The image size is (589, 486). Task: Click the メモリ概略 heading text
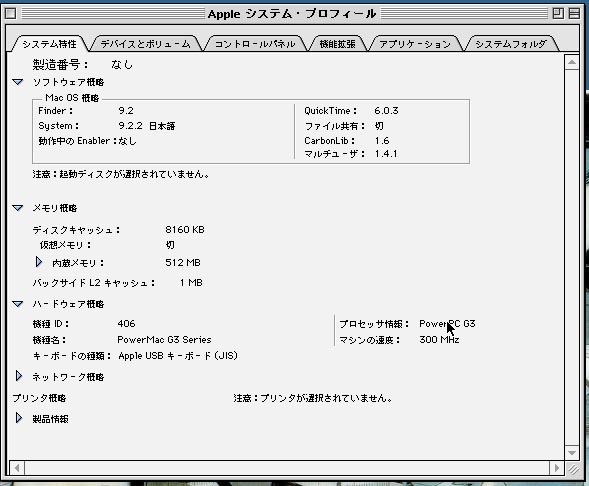55,208
